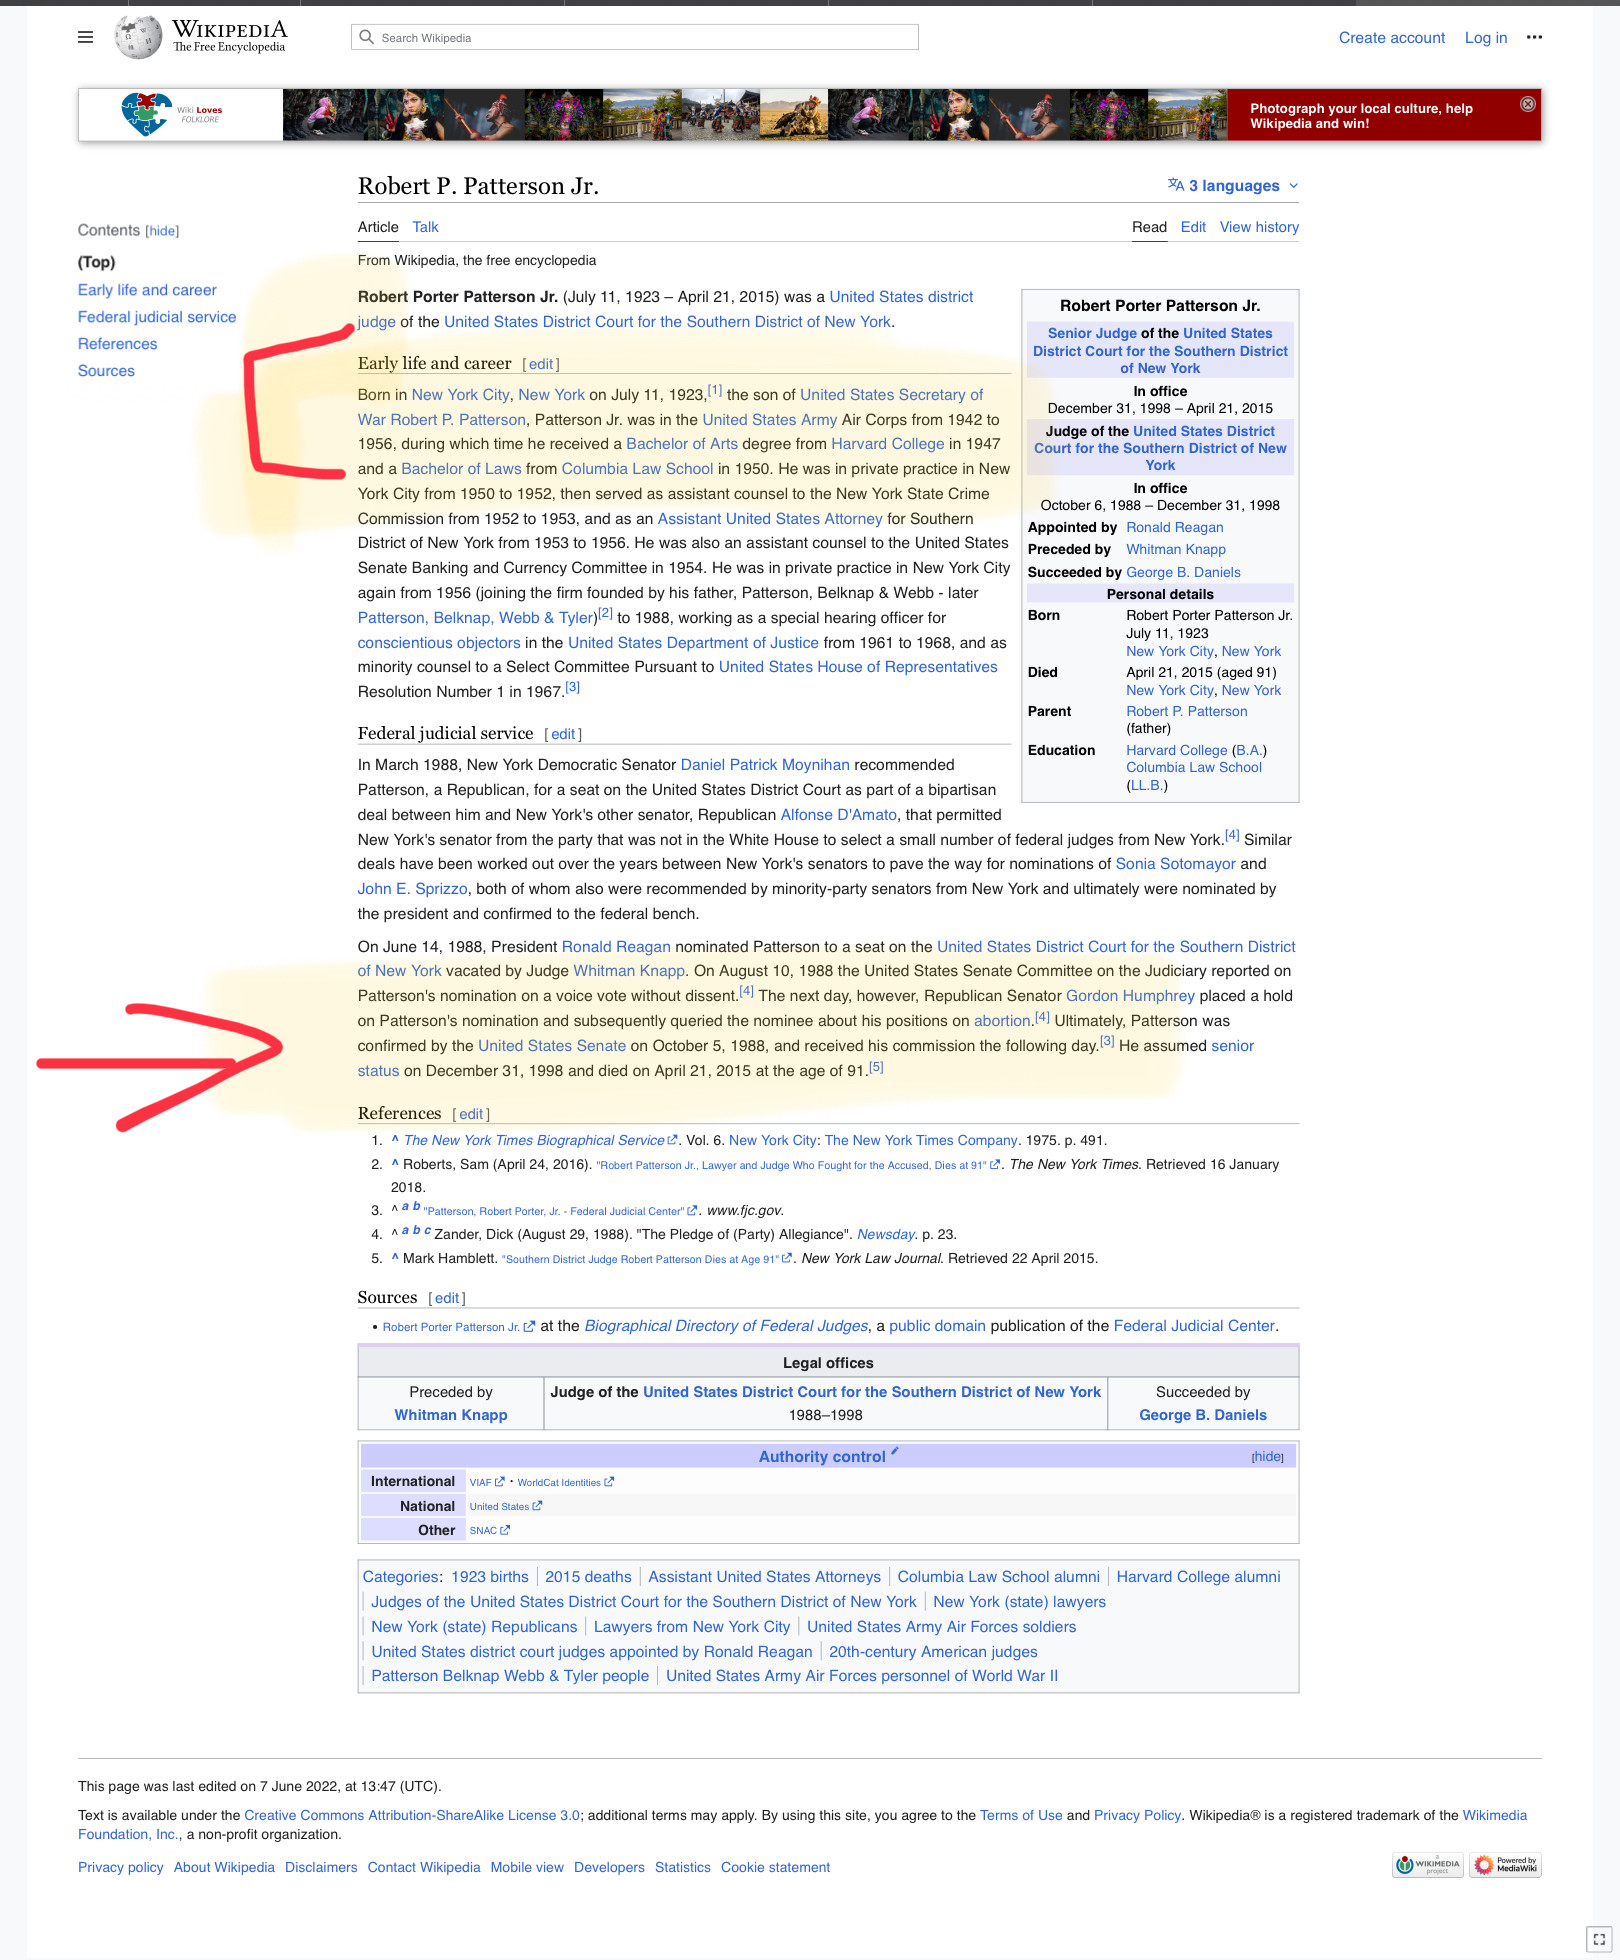Click the Wikimedia project badge
Viewport: 1620px width, 1960px height.
pyautogui.click(x=1427, y=1864)
